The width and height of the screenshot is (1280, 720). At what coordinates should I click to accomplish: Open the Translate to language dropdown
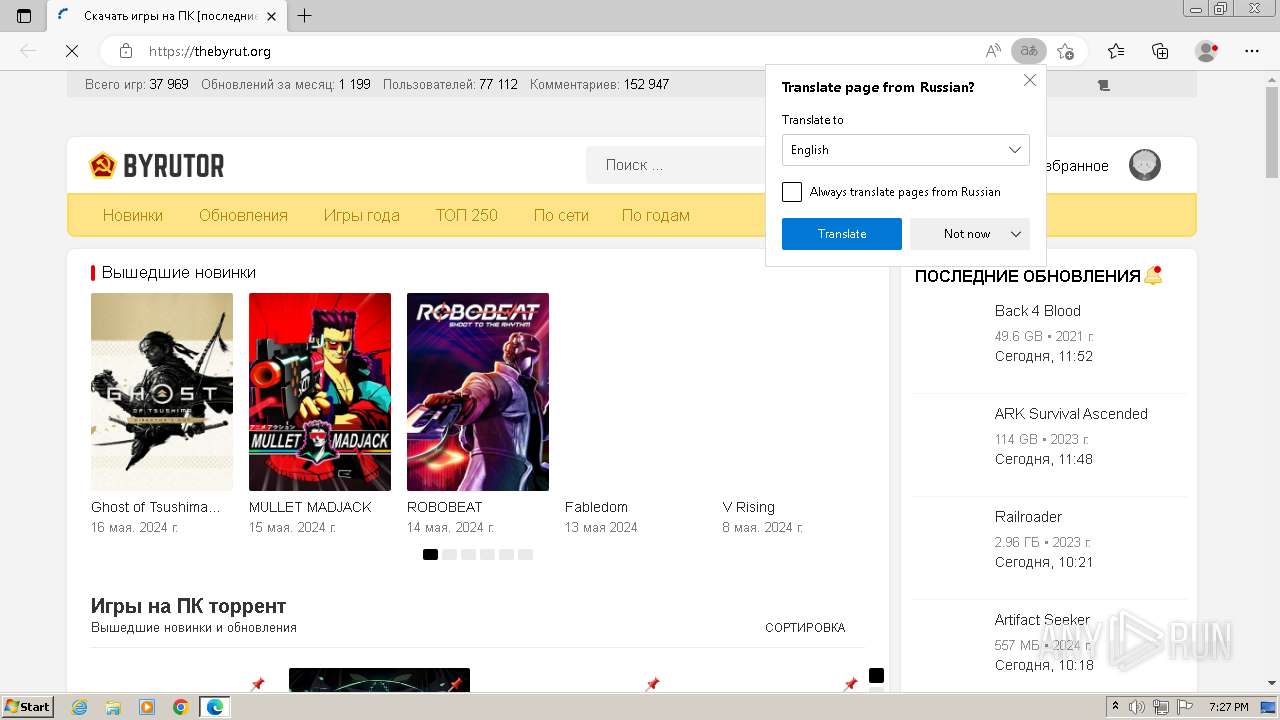click(906, 150)
